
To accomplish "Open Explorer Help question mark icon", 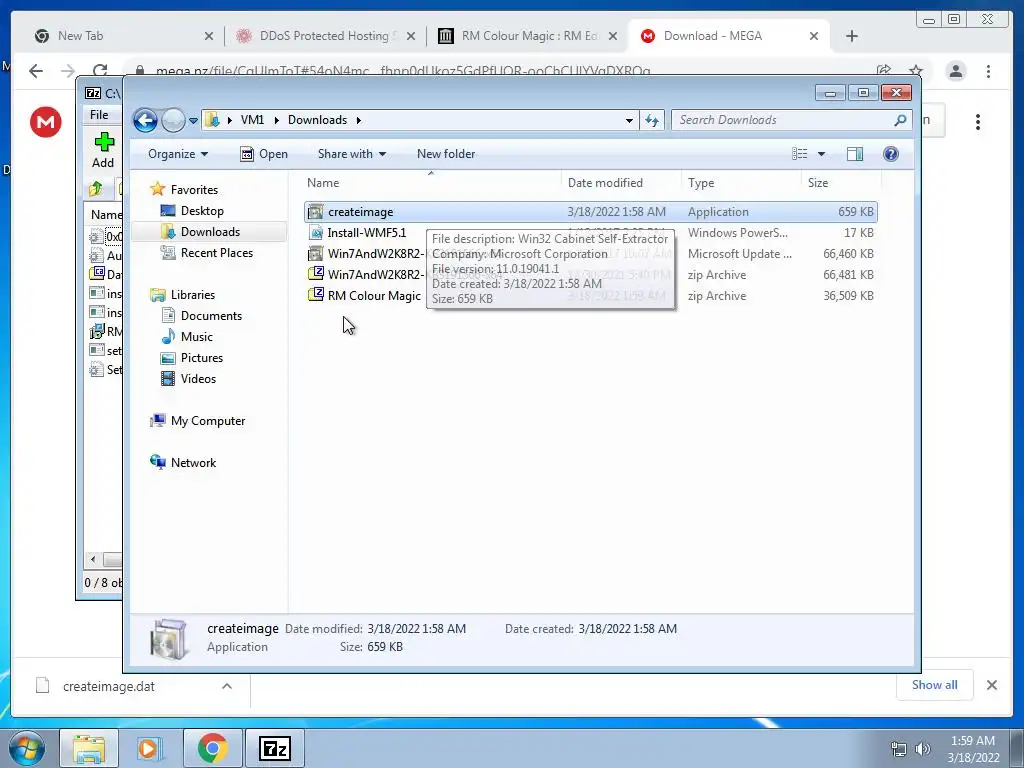I will click(x=891, y=154).
